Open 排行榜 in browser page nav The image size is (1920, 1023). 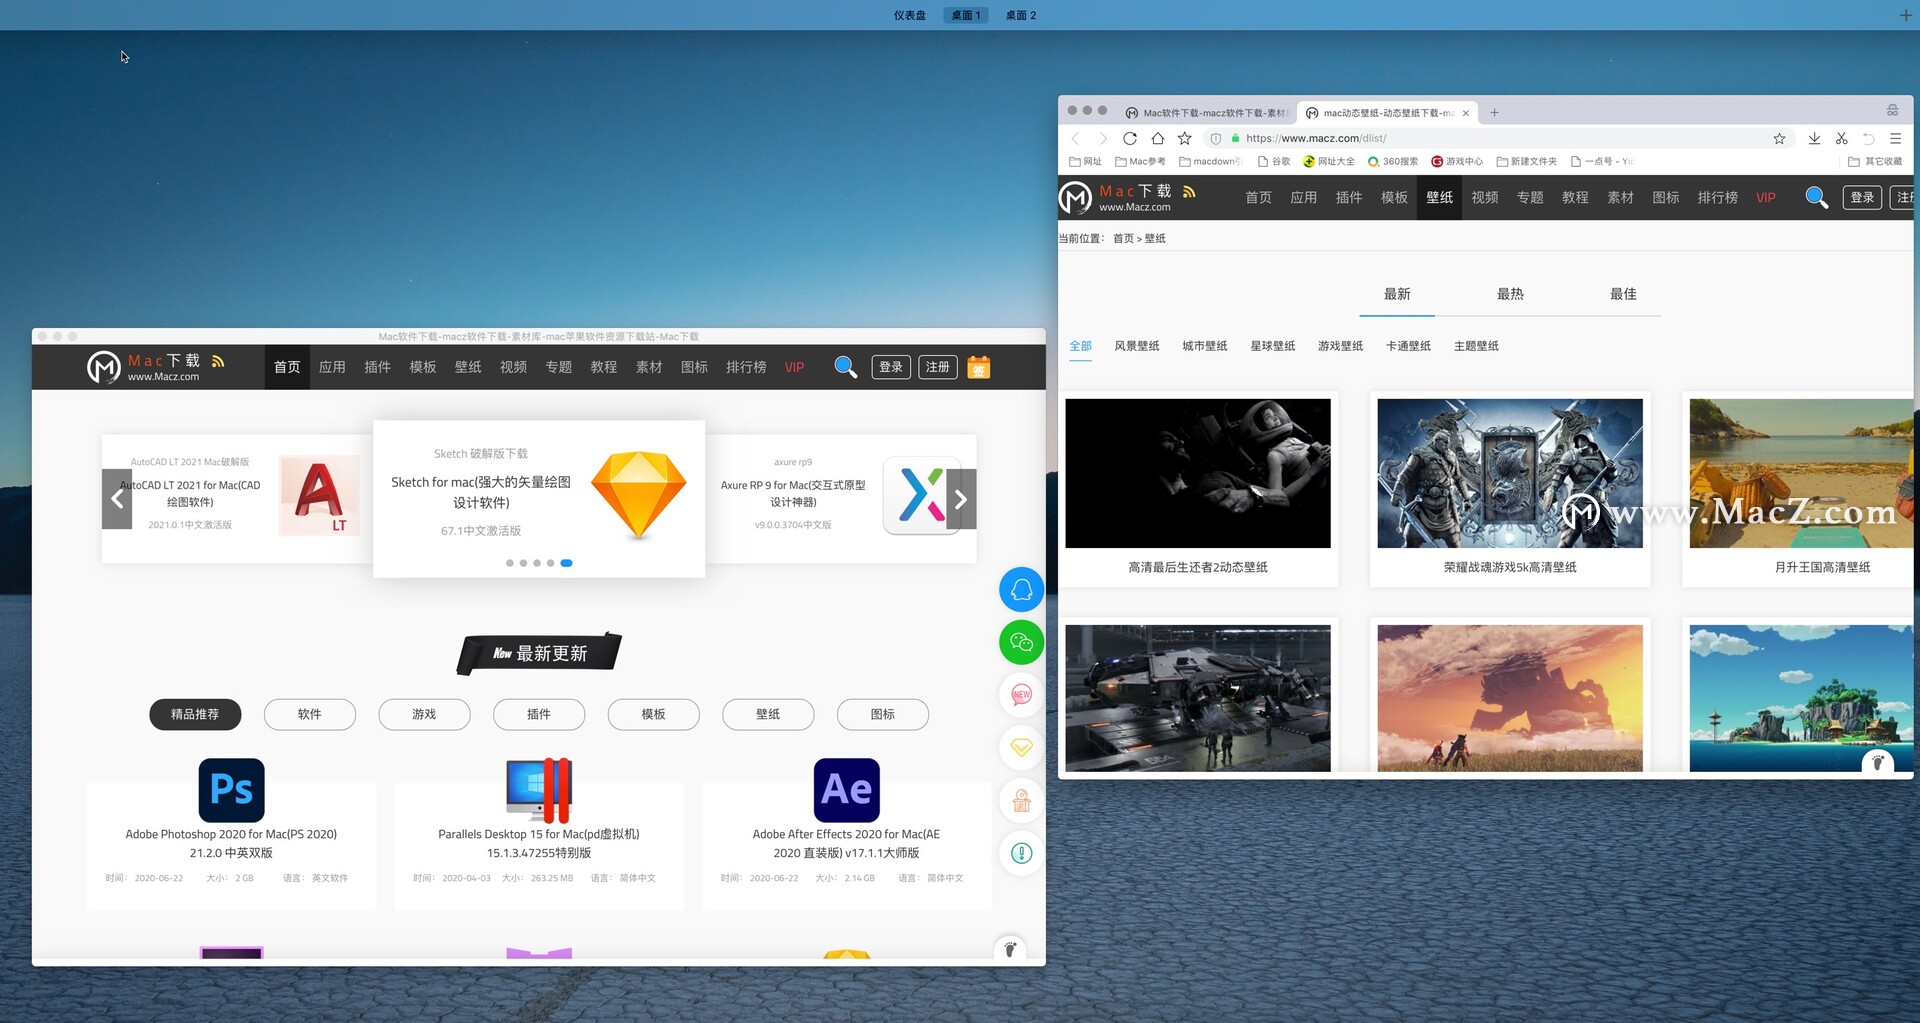tap(1717, 197)
